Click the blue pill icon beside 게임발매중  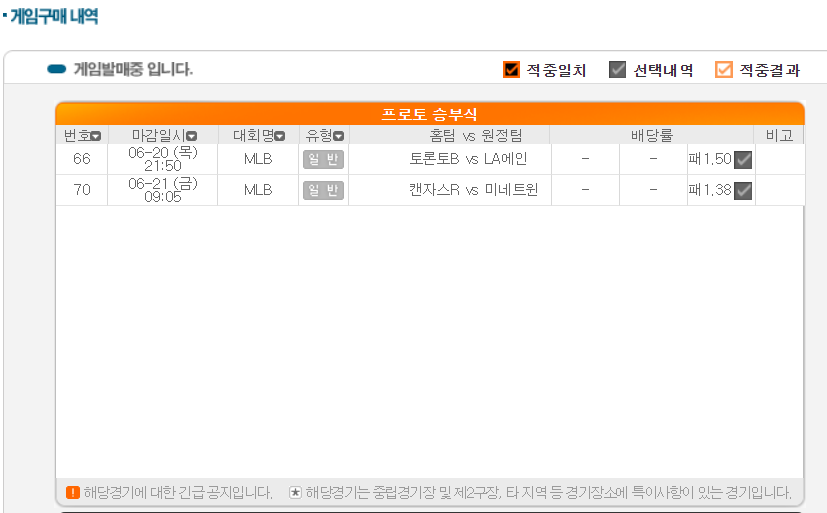(57, 69)
